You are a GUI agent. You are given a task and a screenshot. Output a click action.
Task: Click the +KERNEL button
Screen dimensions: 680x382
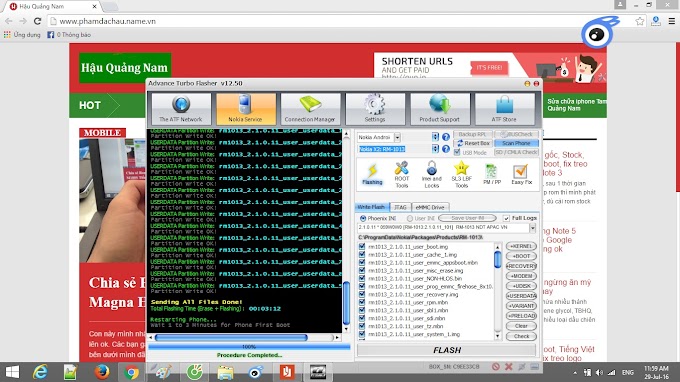pos(521,246)
